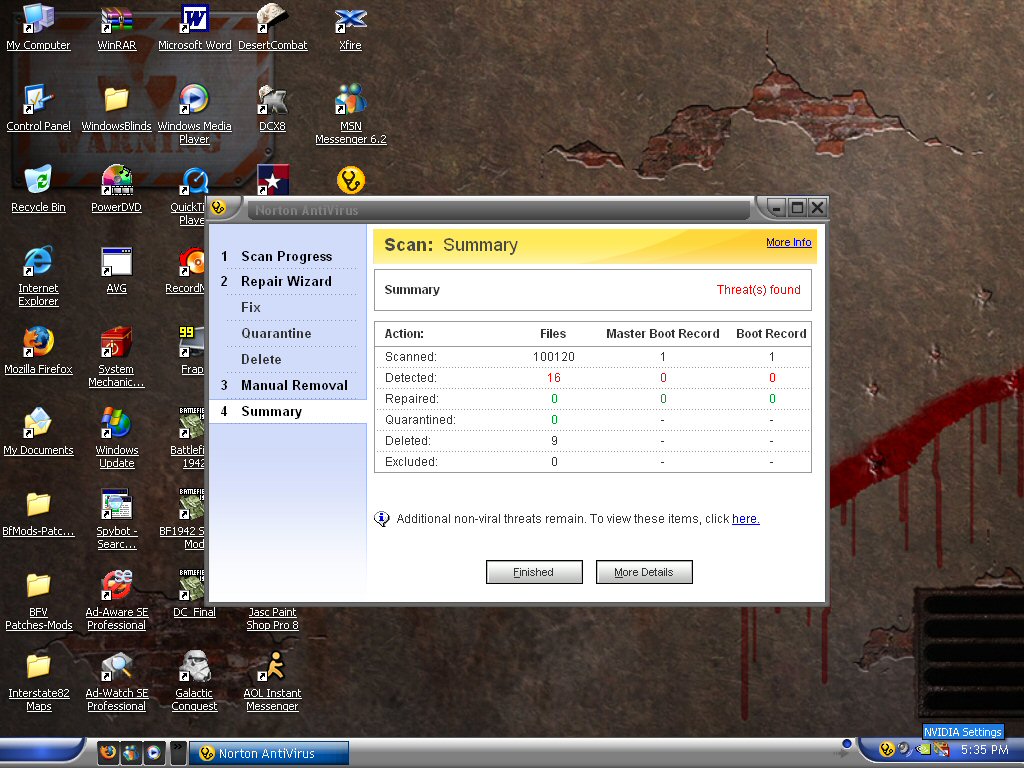Launch PowerDVD from the desktop
This screenshot has width=1024, height=768.
[x=116, y=189]
